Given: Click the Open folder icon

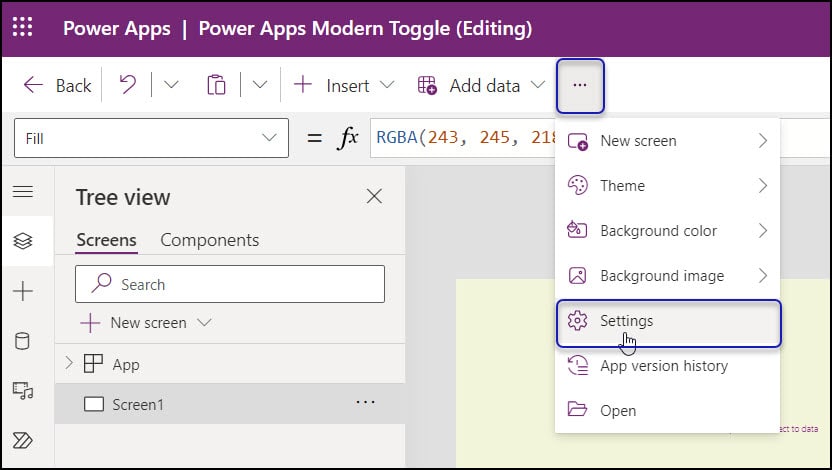Looking at the screenshot, I should [577, 410].
